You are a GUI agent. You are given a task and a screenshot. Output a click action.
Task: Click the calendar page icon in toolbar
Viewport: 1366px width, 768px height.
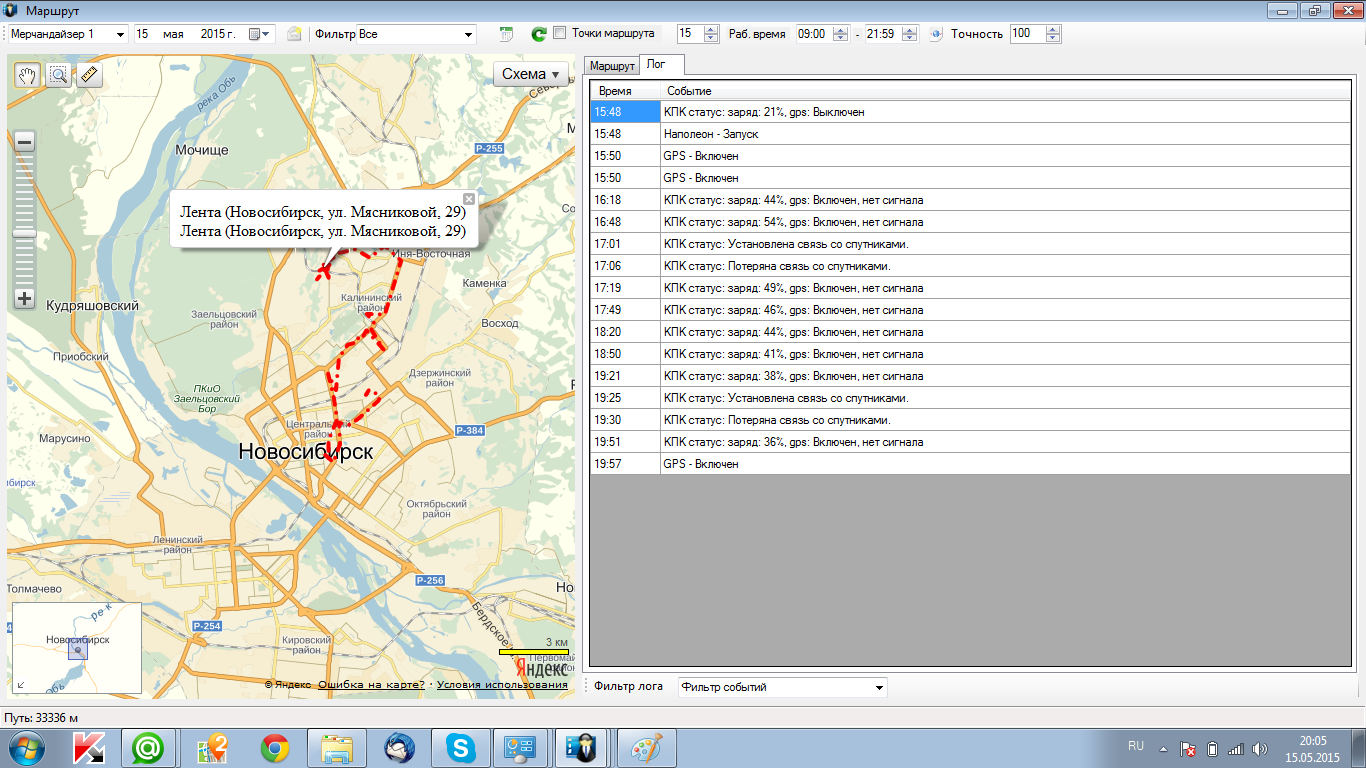click(x=507, y=34)
